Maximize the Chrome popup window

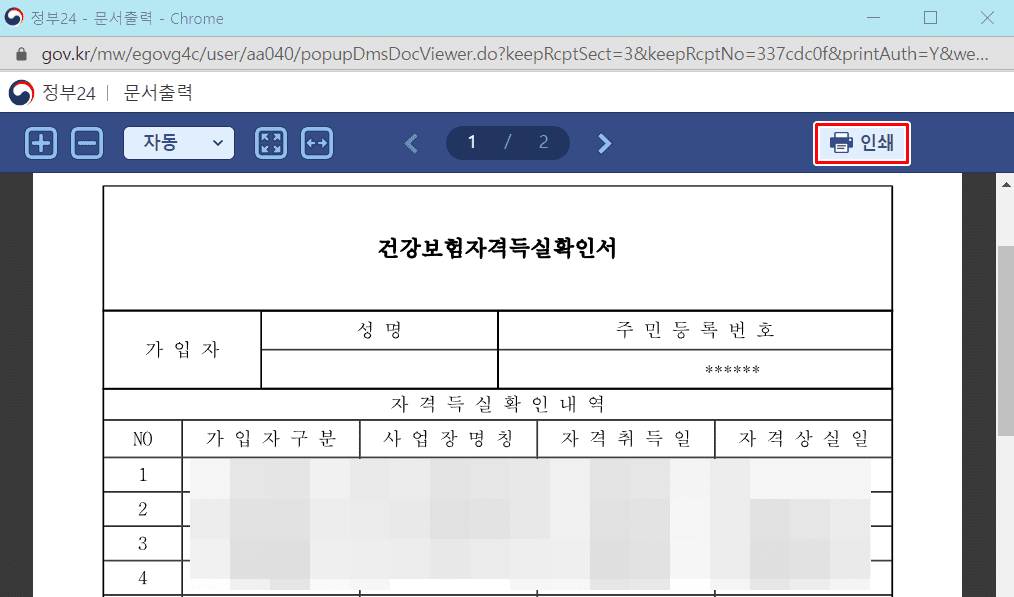point(931,18)
